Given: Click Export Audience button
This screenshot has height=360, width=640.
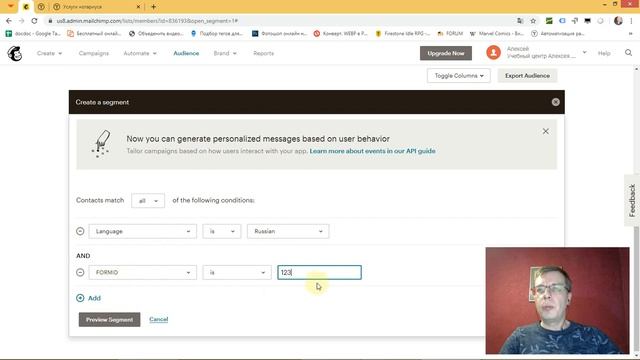Looking at the screenshot, I should click(x=527, y=76).
